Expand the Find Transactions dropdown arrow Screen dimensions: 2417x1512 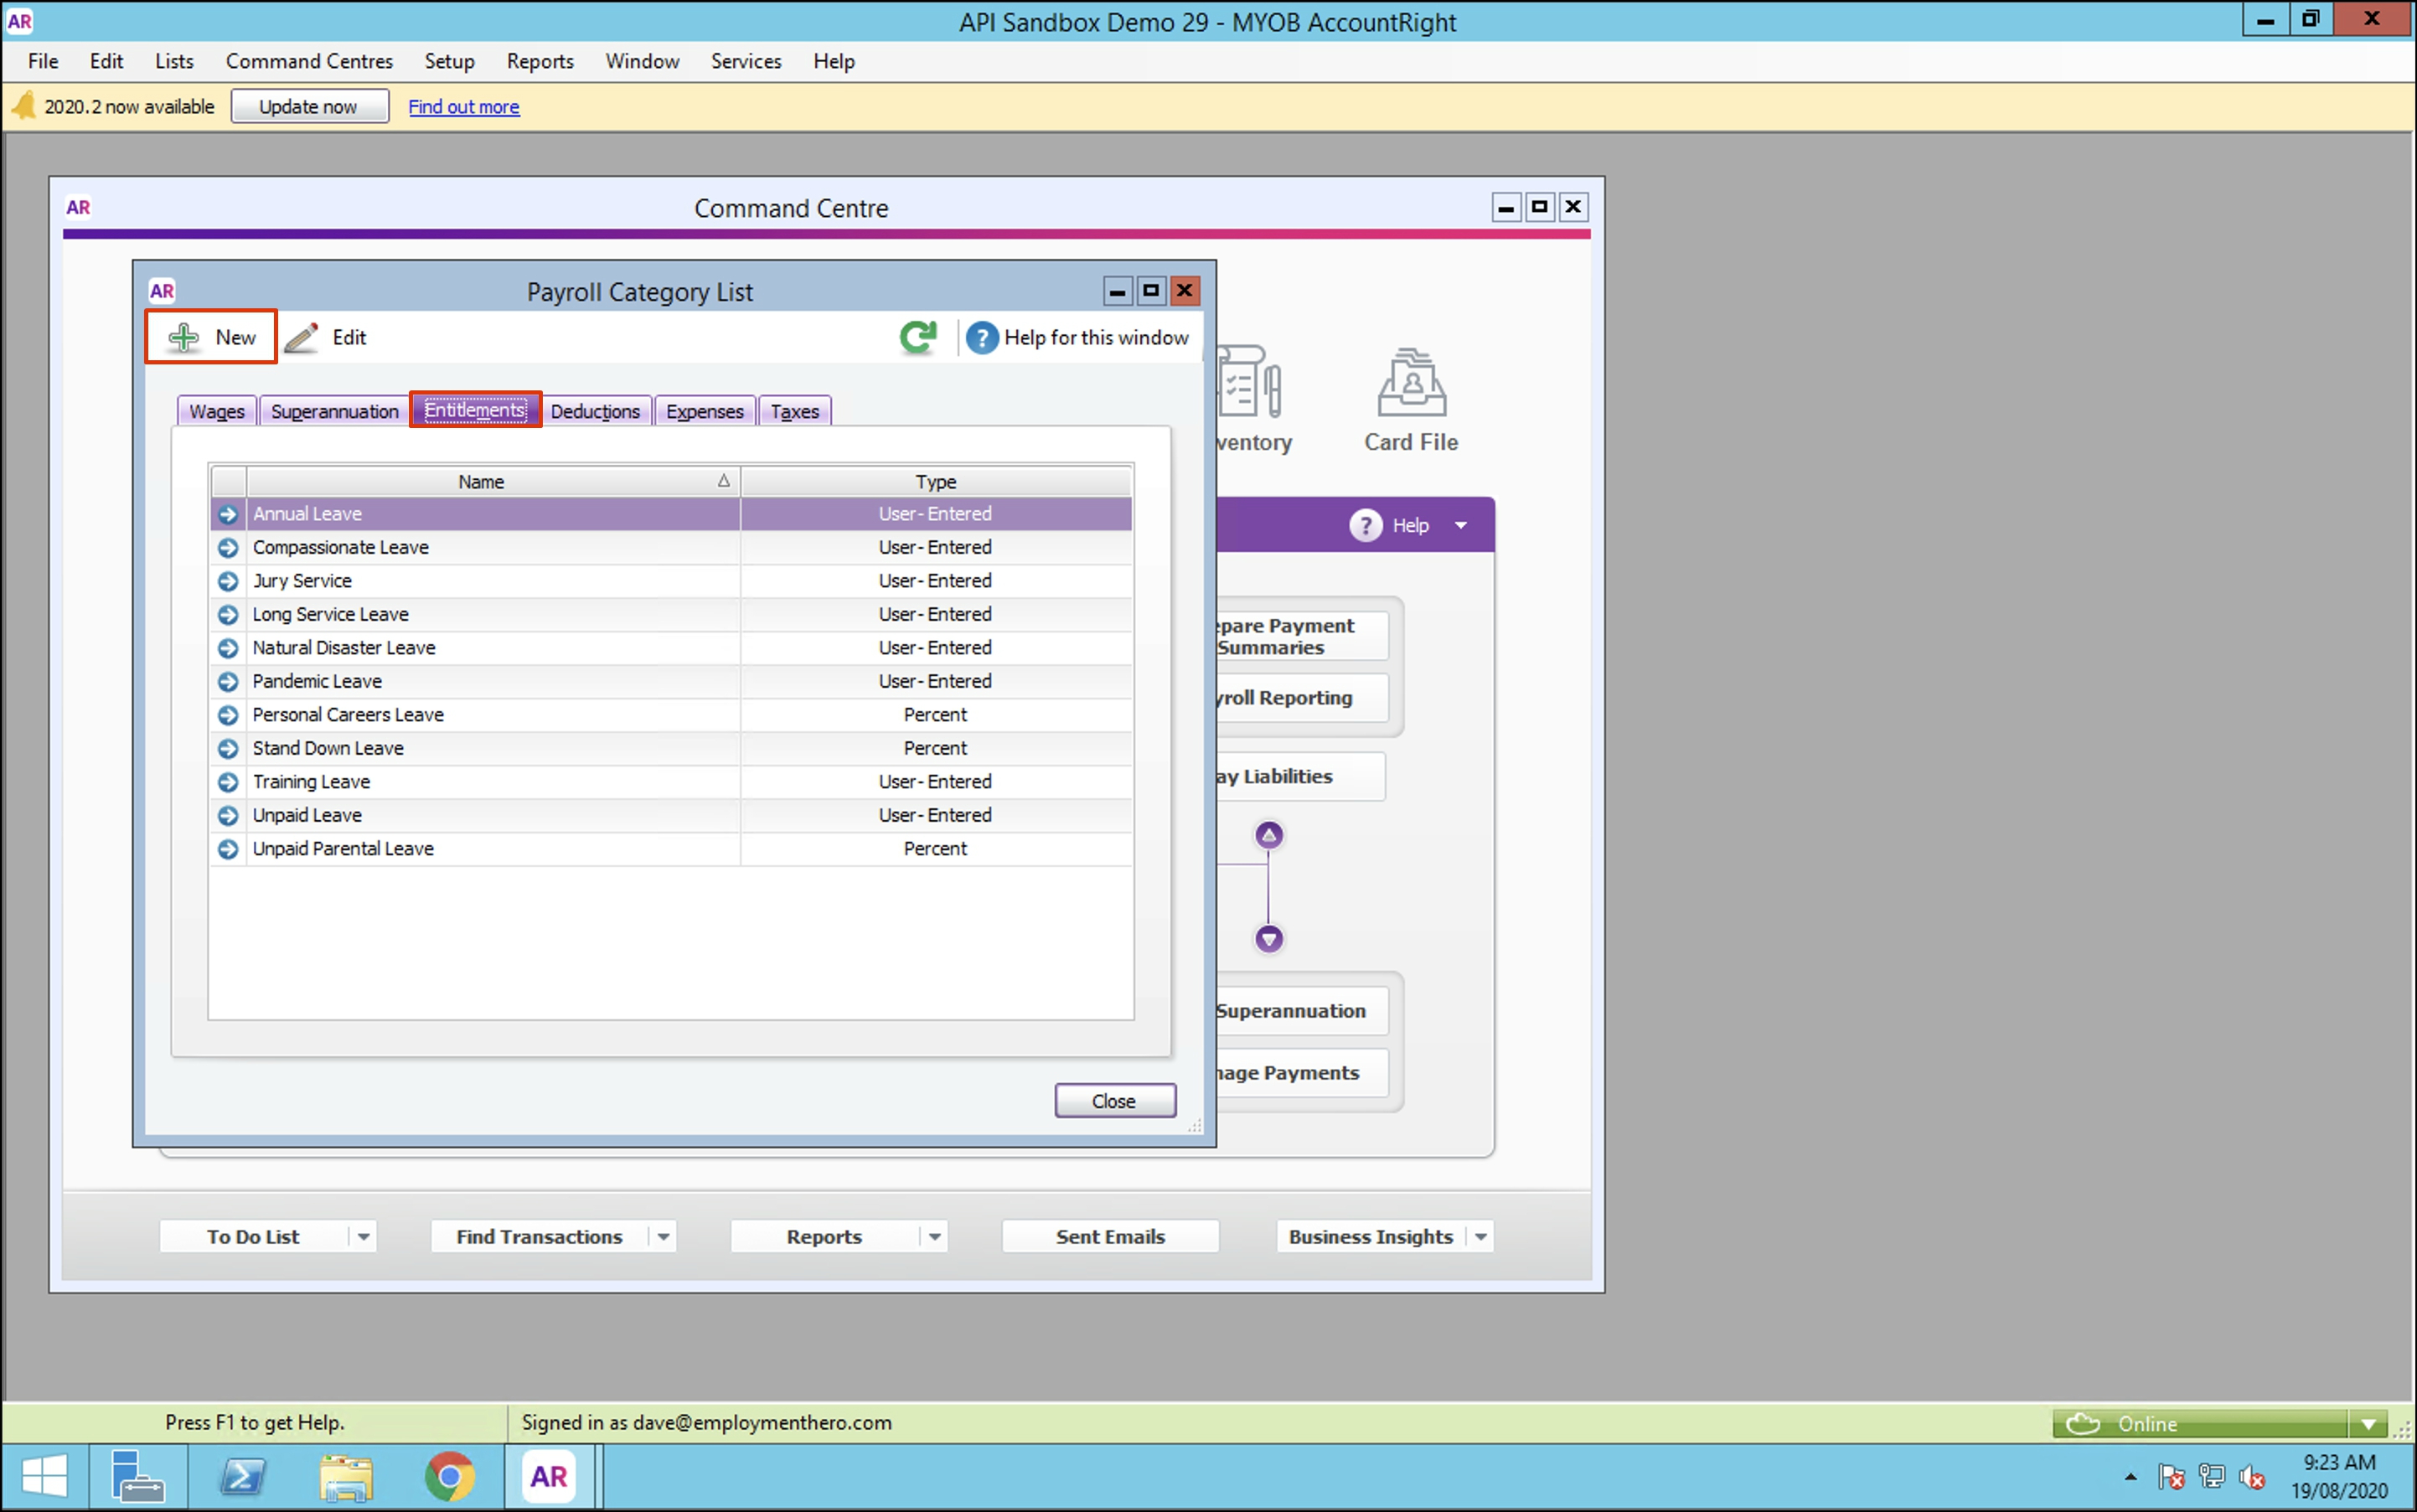663,1237
